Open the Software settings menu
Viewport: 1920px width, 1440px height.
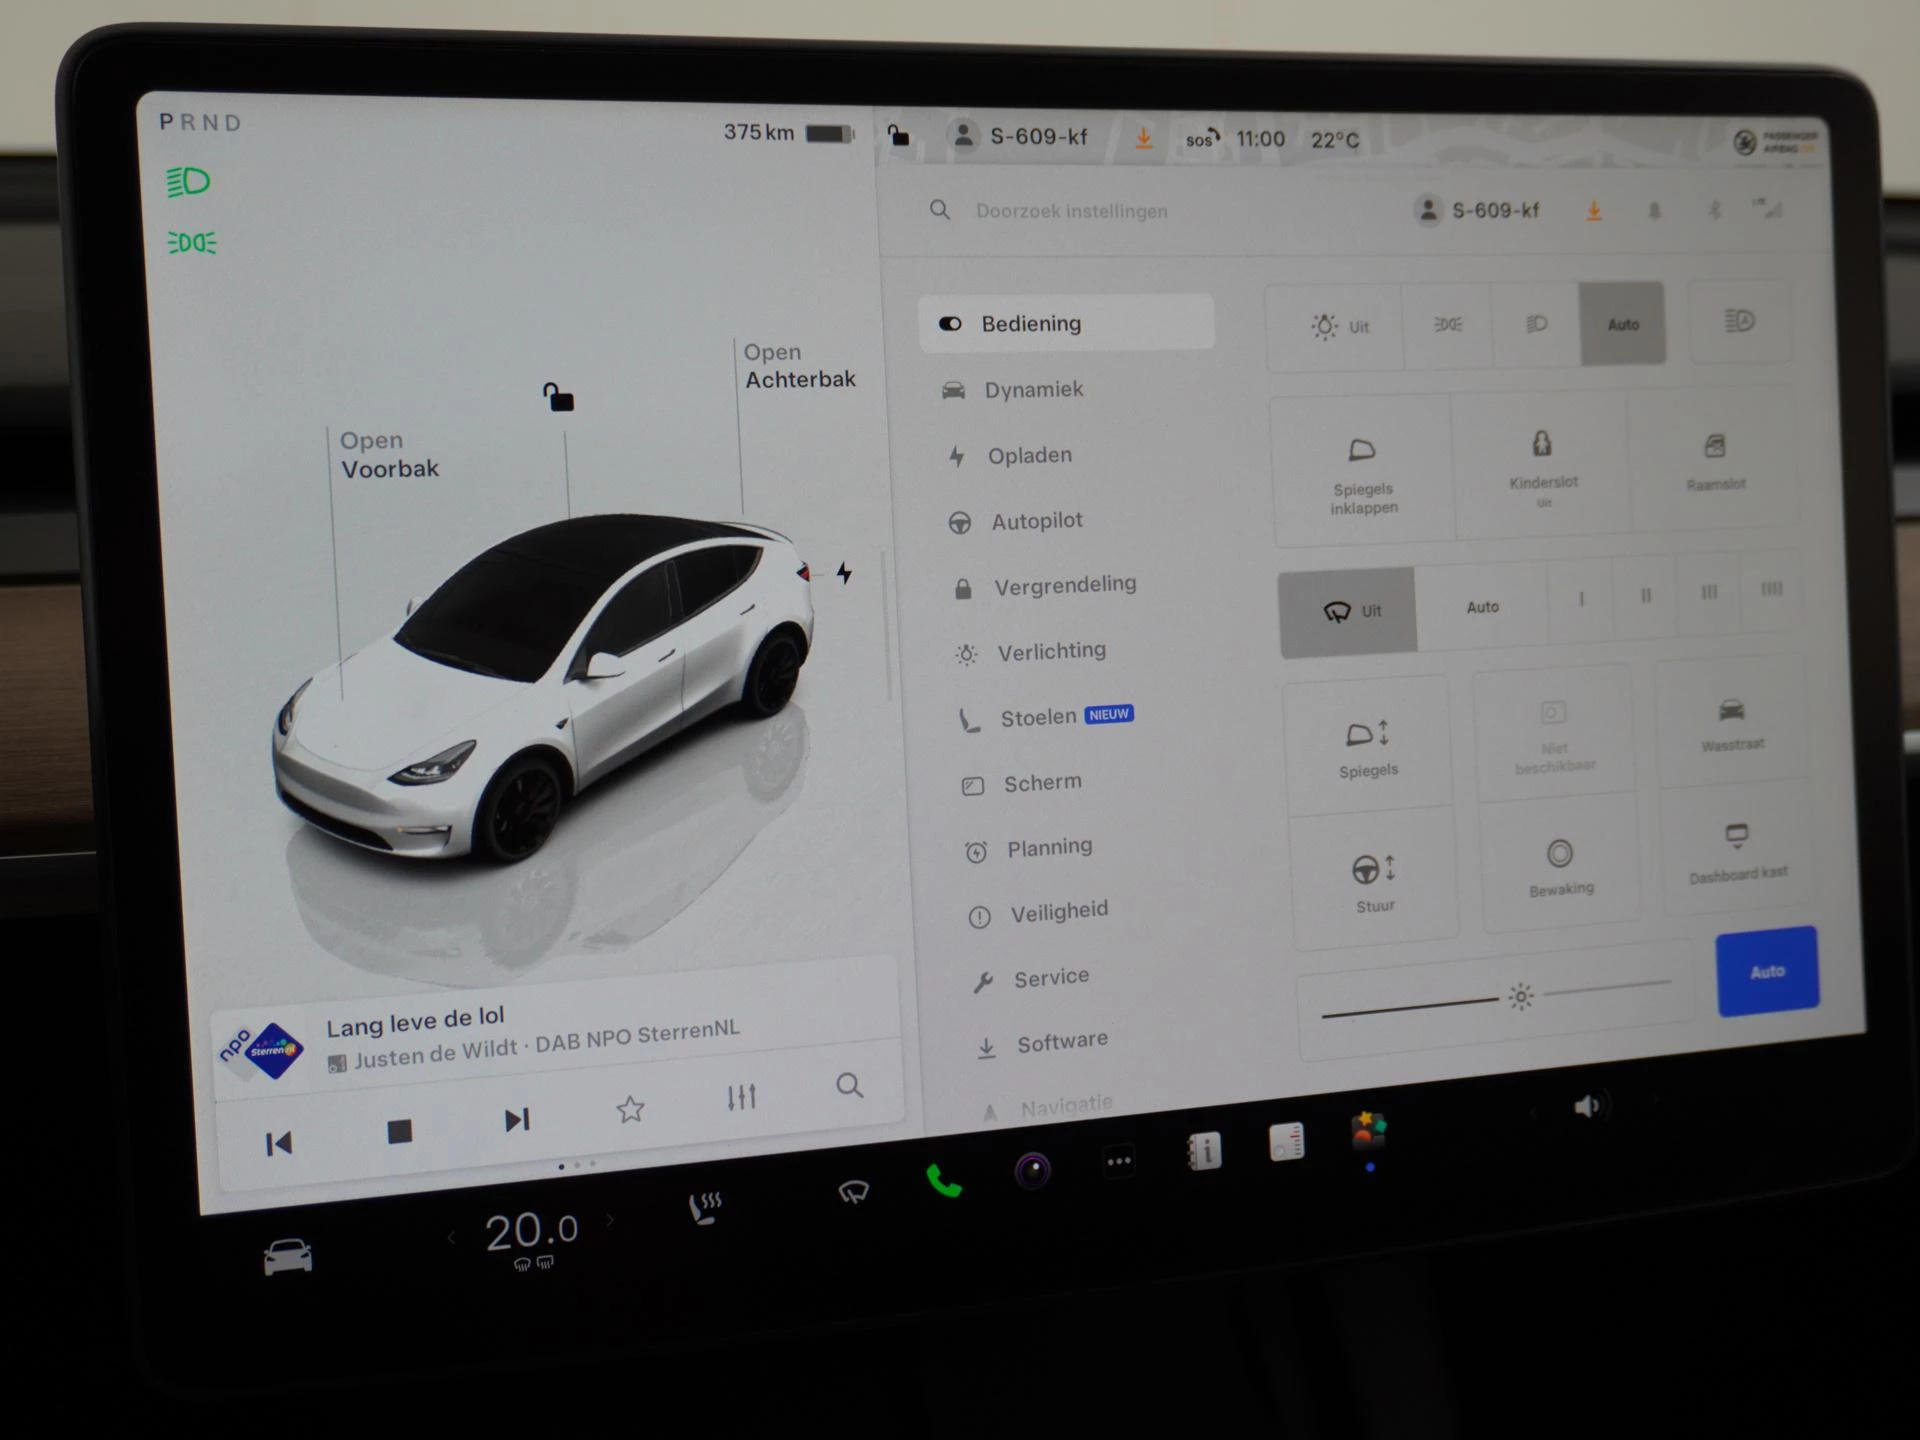[x=1043, y=1043]
